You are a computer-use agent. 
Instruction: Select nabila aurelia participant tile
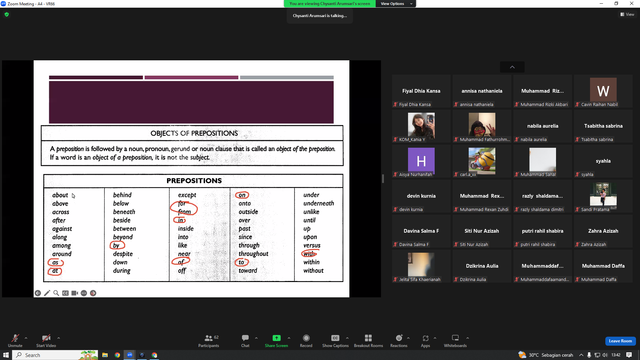(x=542, y=126)
